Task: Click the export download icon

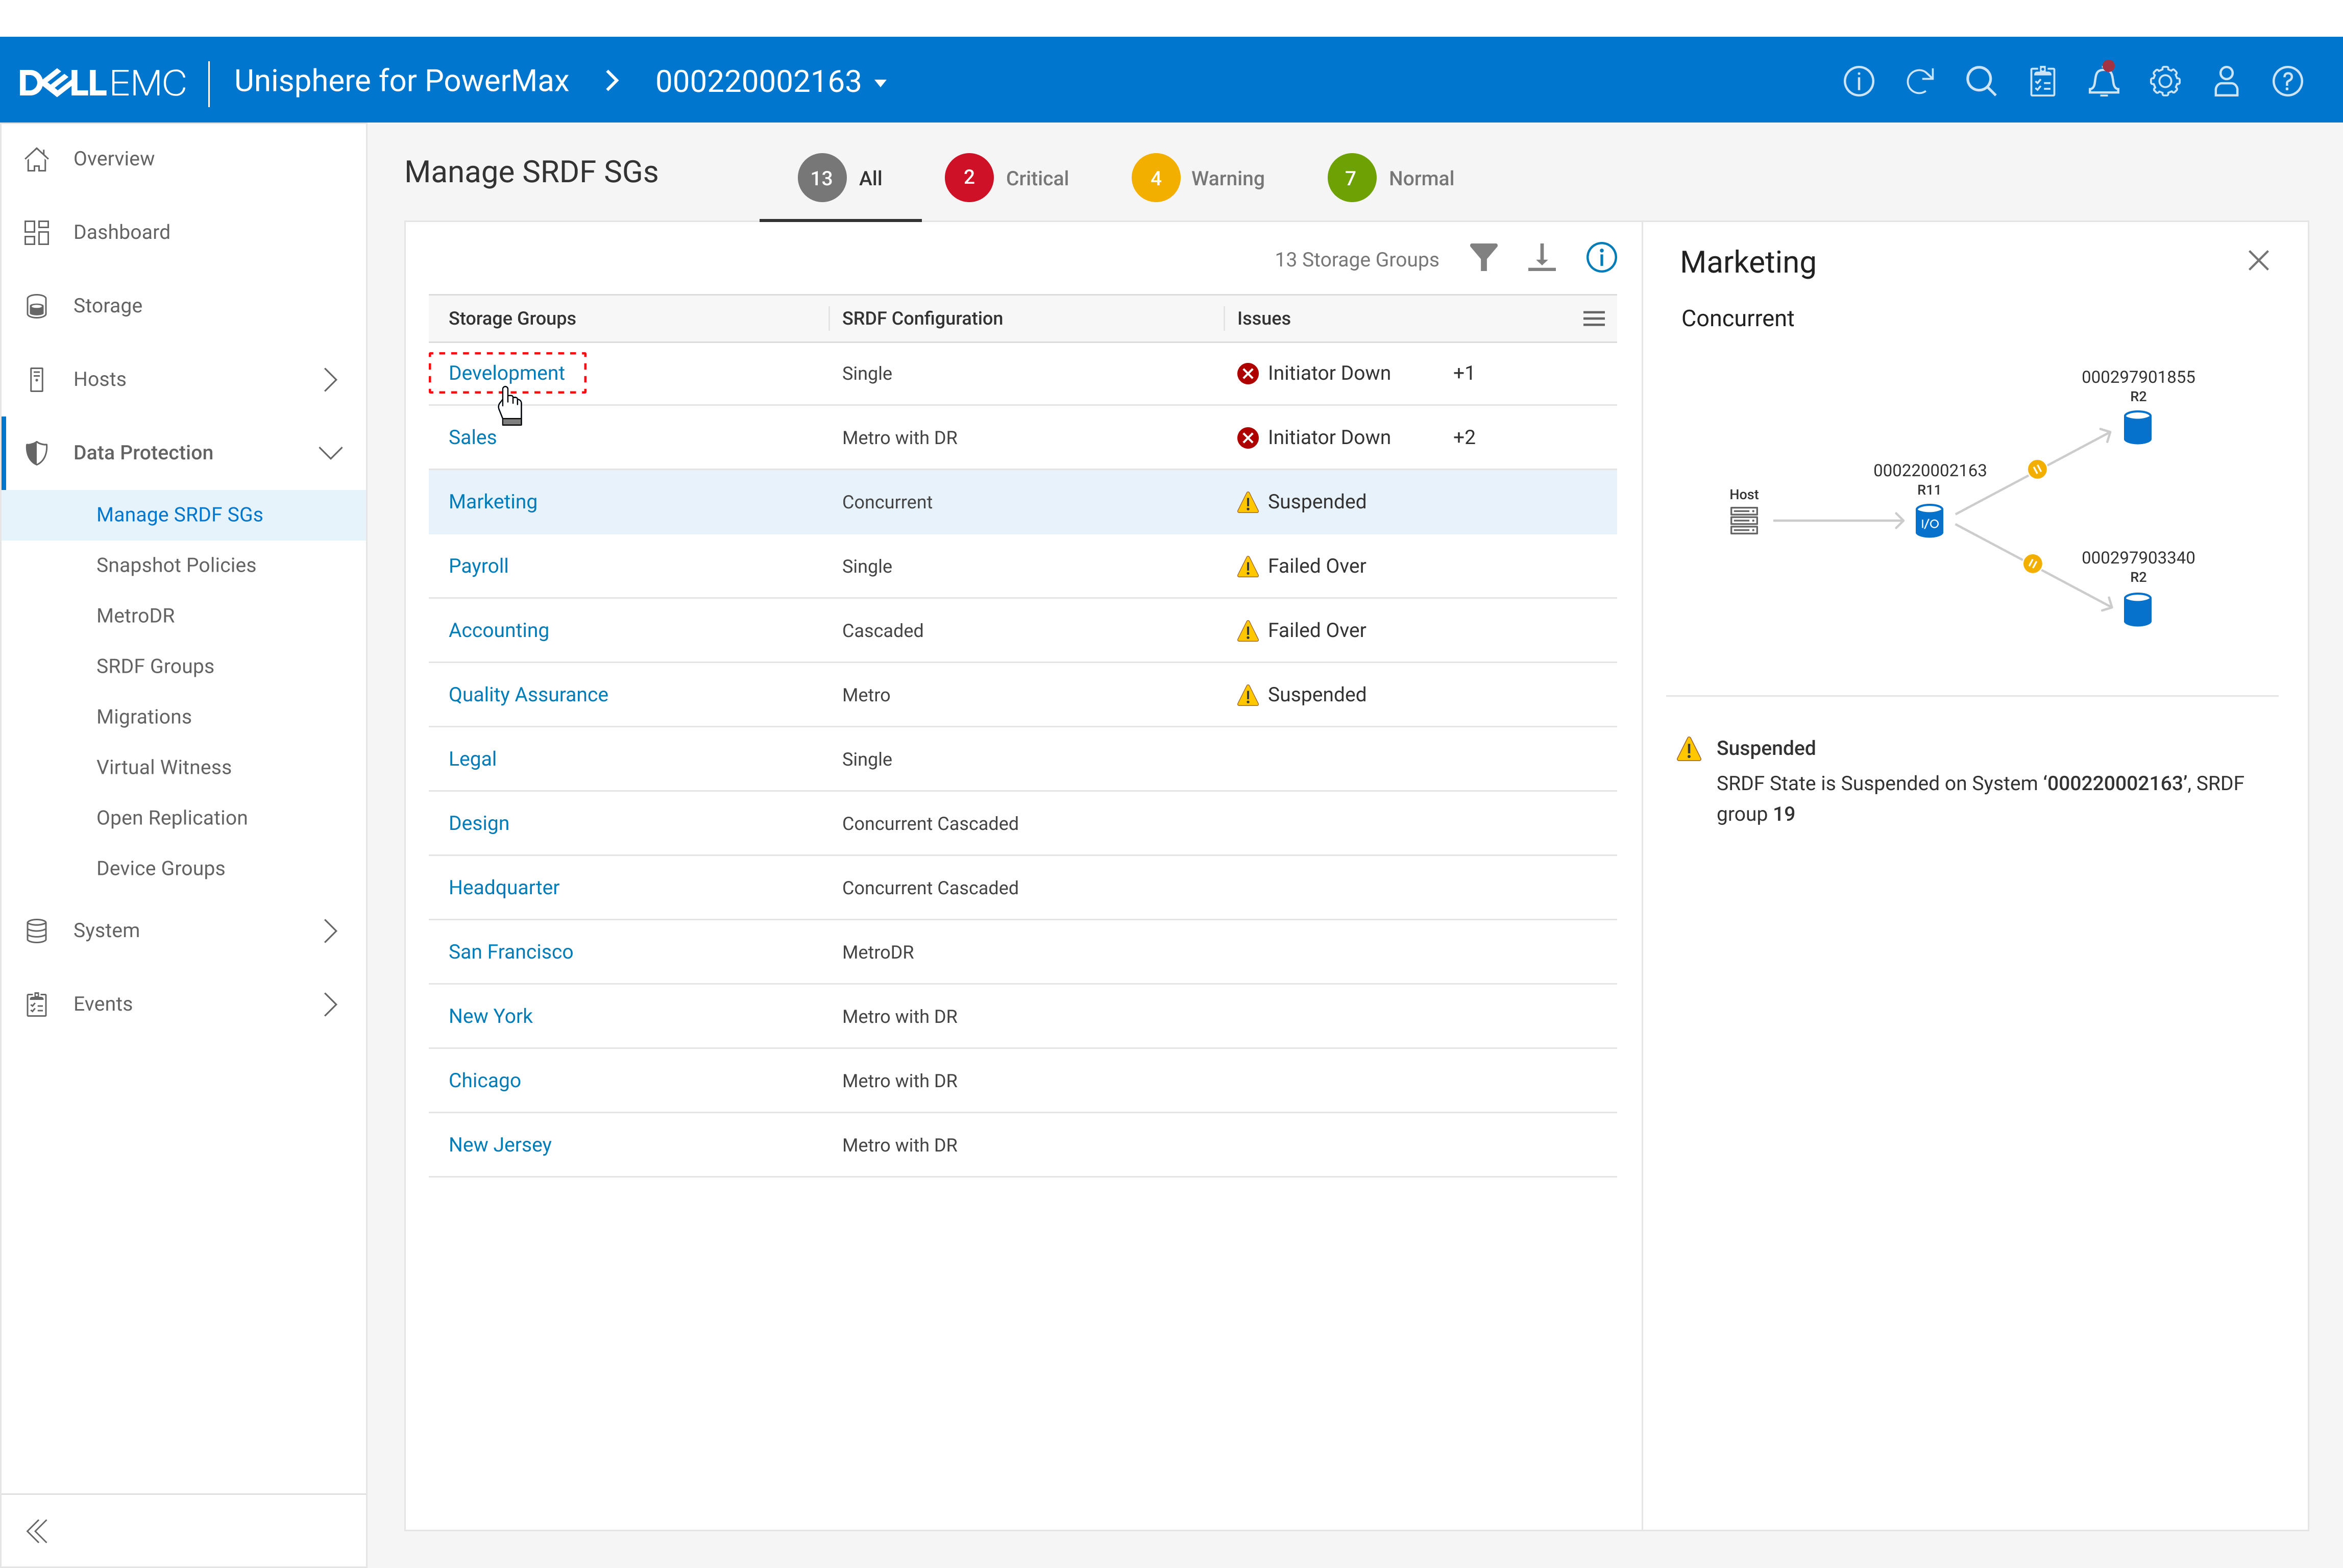Action: (1541, 258)
